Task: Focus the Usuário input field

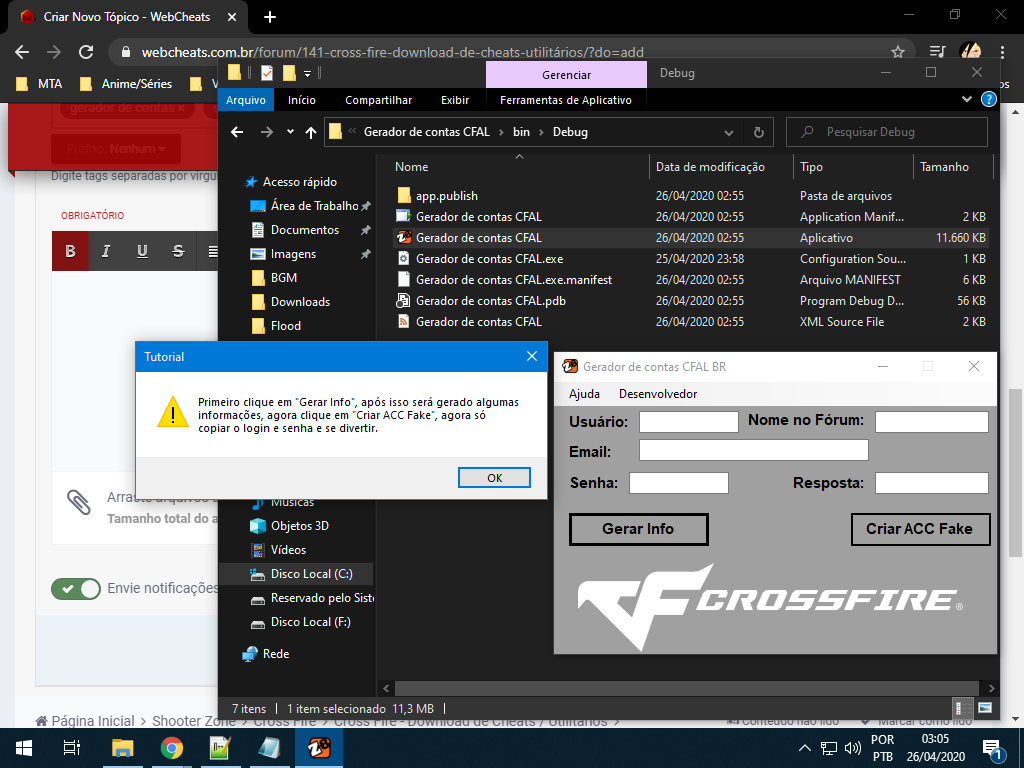Action: 688,422
